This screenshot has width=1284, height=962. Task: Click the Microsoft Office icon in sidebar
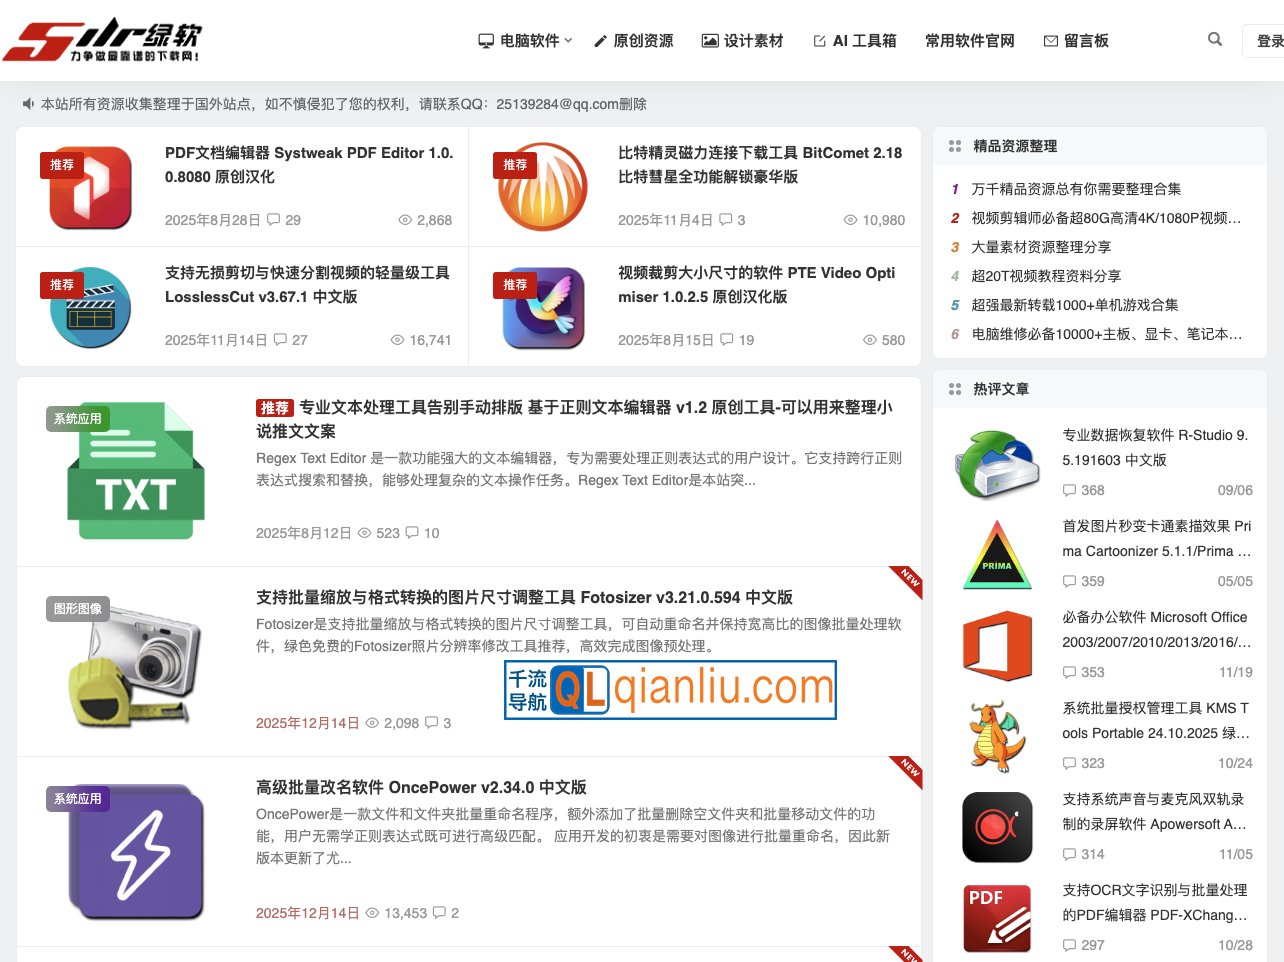pos(996,647)
